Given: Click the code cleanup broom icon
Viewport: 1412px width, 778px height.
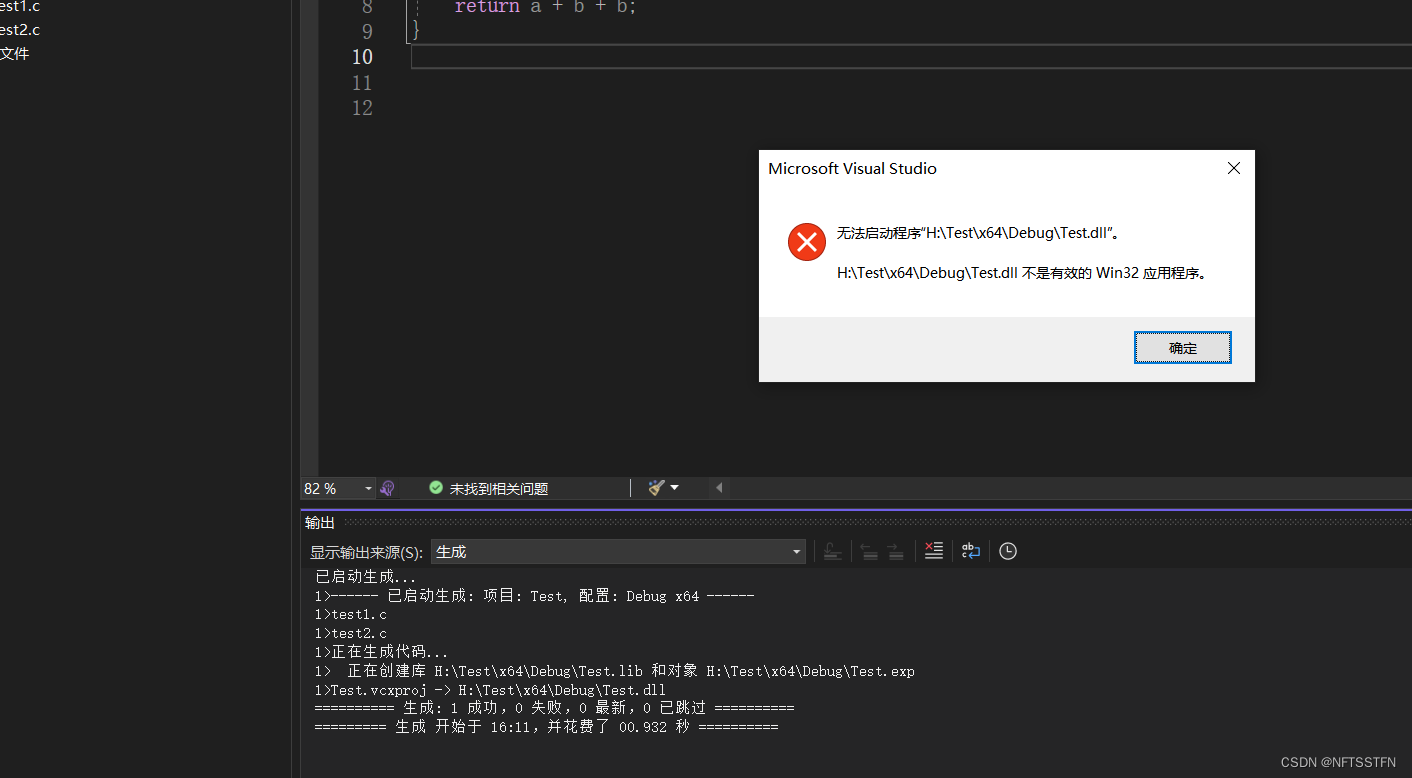Looking at the screenshot, I should [x=656, y=488].
